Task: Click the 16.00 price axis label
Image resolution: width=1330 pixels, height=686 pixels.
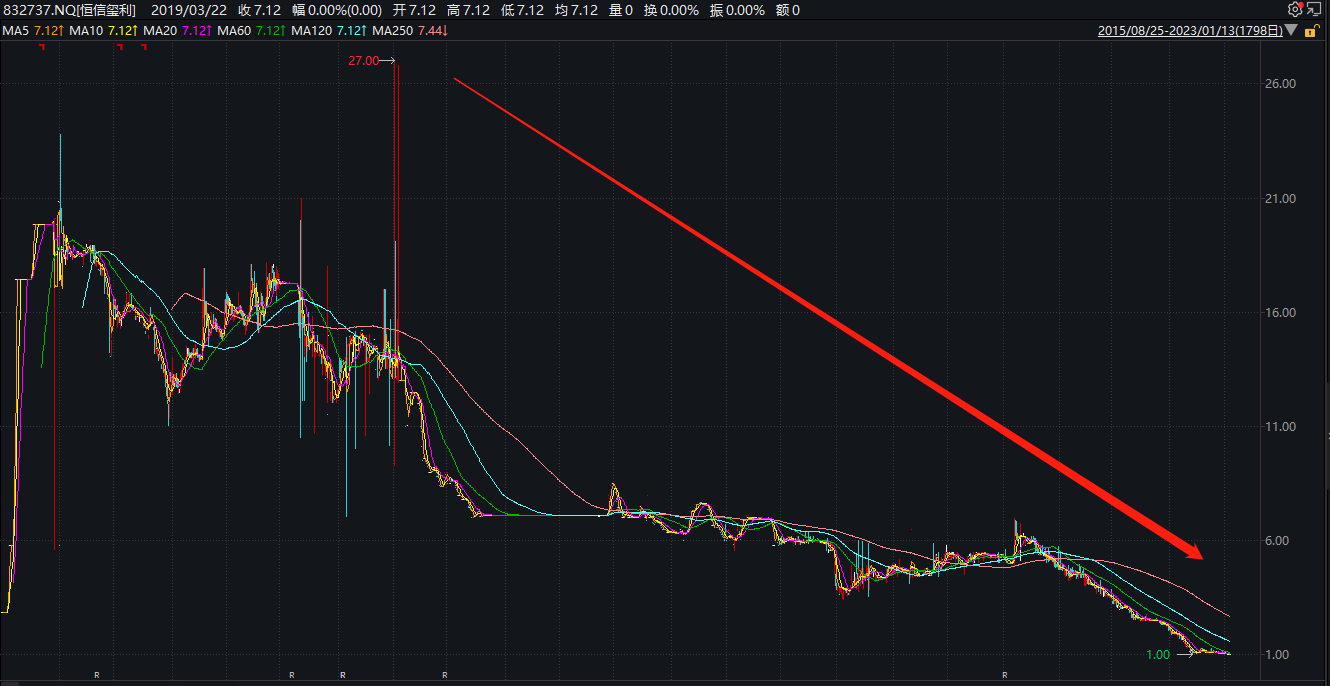Action: click(x=1281, y=312)
